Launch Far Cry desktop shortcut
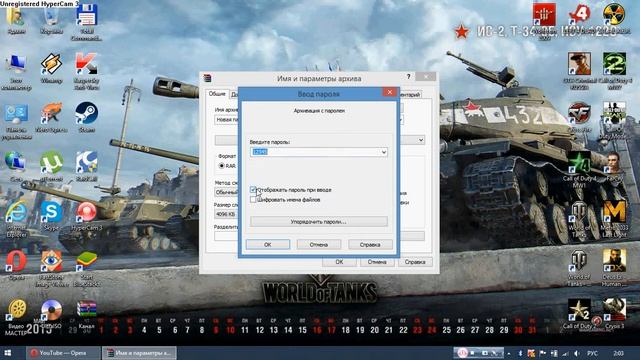The width and height of the screenshot is (640, 360). pos(614,167)
